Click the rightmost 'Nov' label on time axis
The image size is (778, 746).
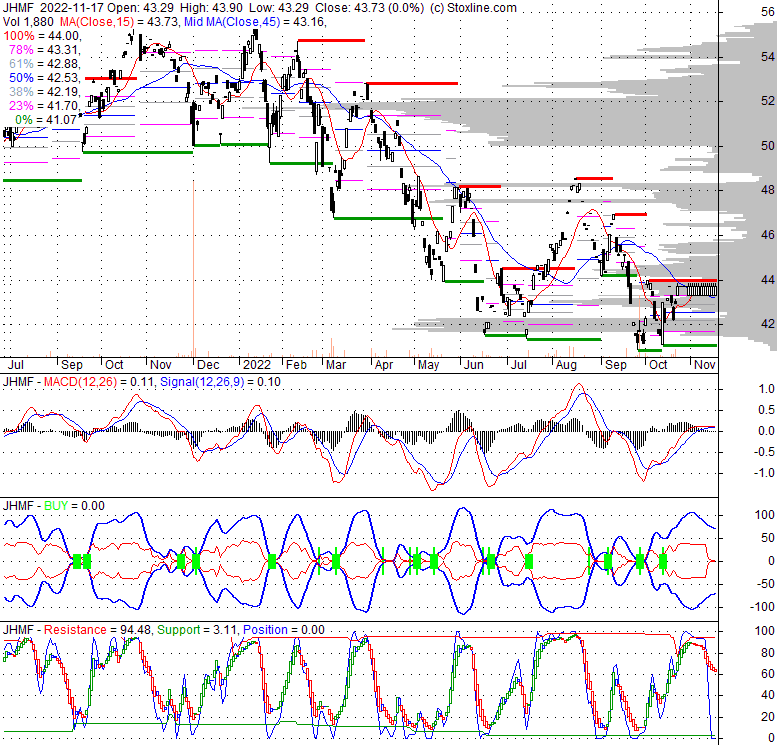coord(705,365)
